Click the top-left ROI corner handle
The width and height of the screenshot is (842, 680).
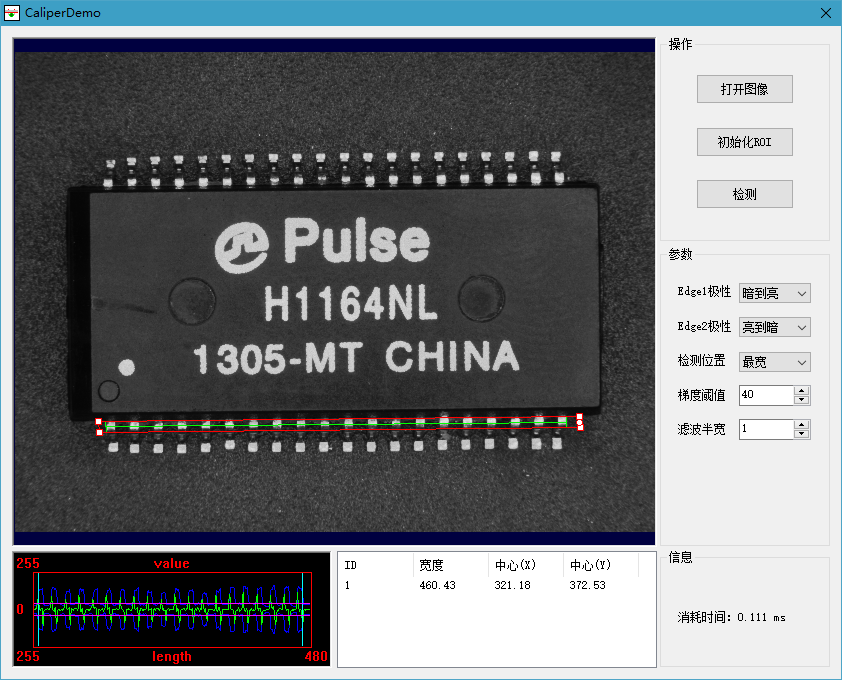pyautogui.click(x=98, y=421)
